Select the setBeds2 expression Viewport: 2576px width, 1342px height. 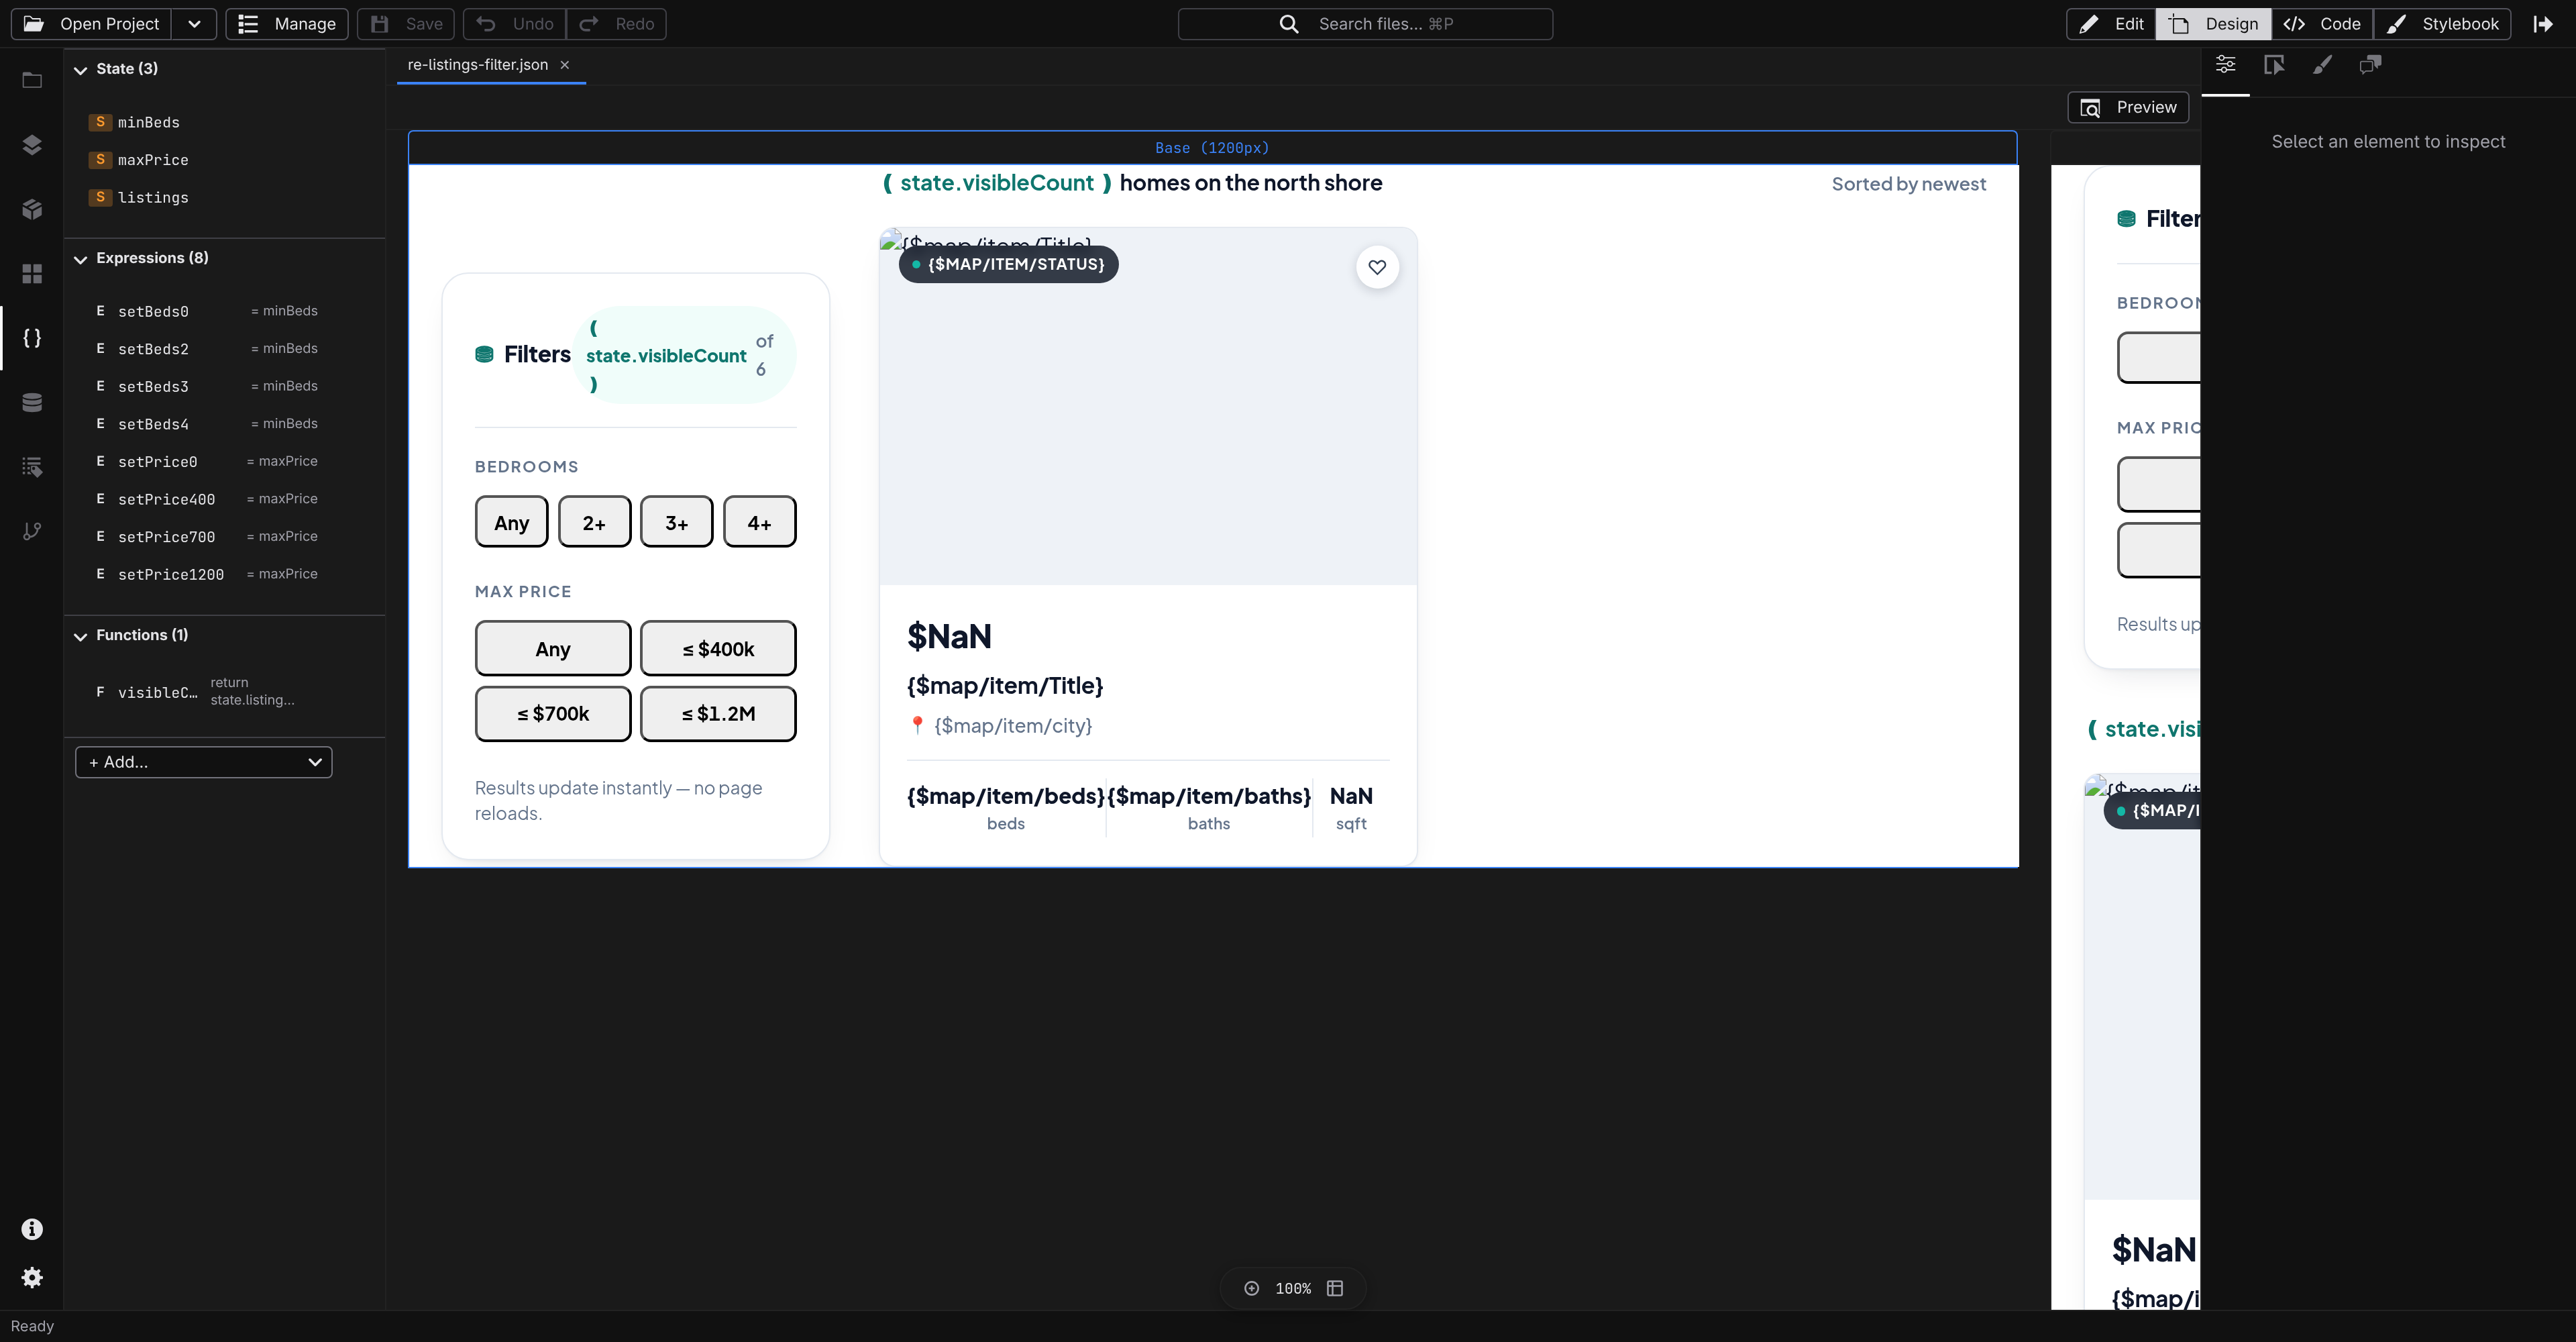[x=225, y=349]
